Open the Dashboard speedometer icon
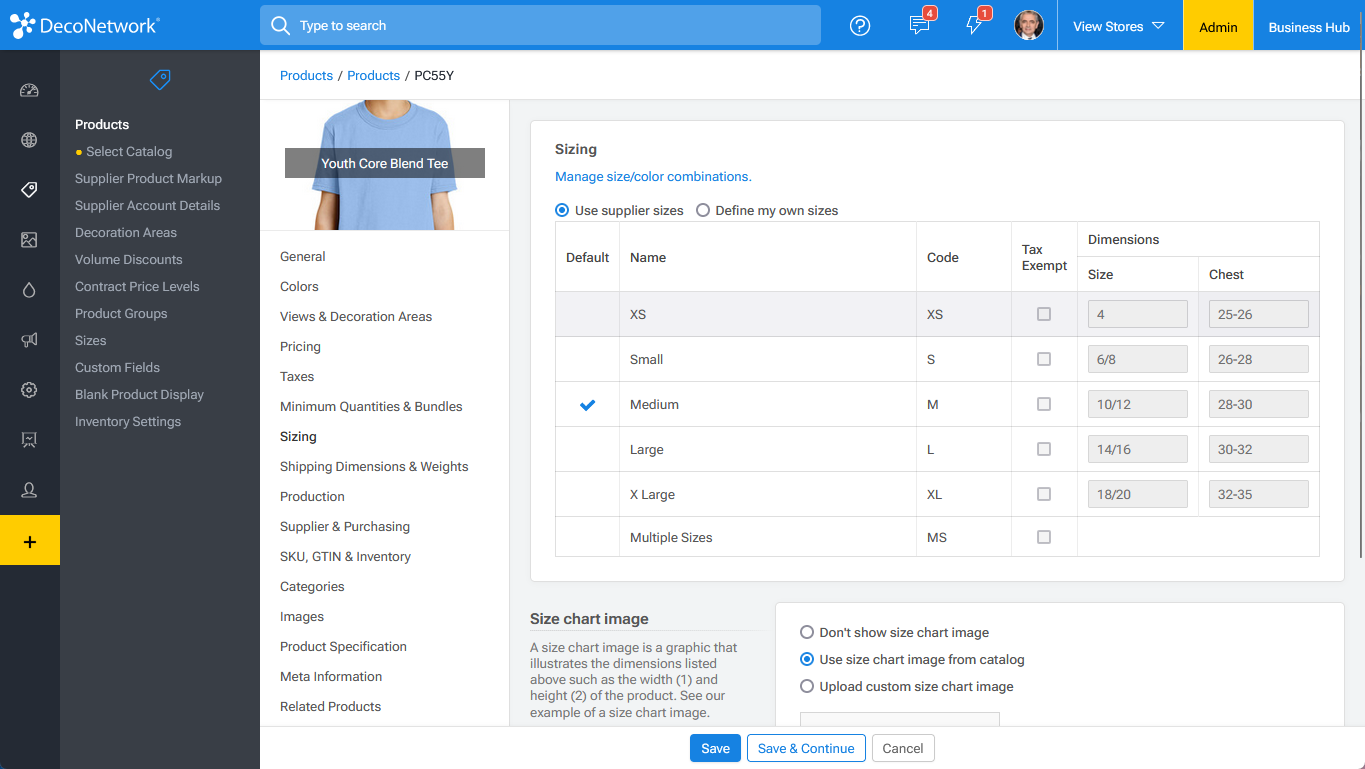 tap(30, 90)
